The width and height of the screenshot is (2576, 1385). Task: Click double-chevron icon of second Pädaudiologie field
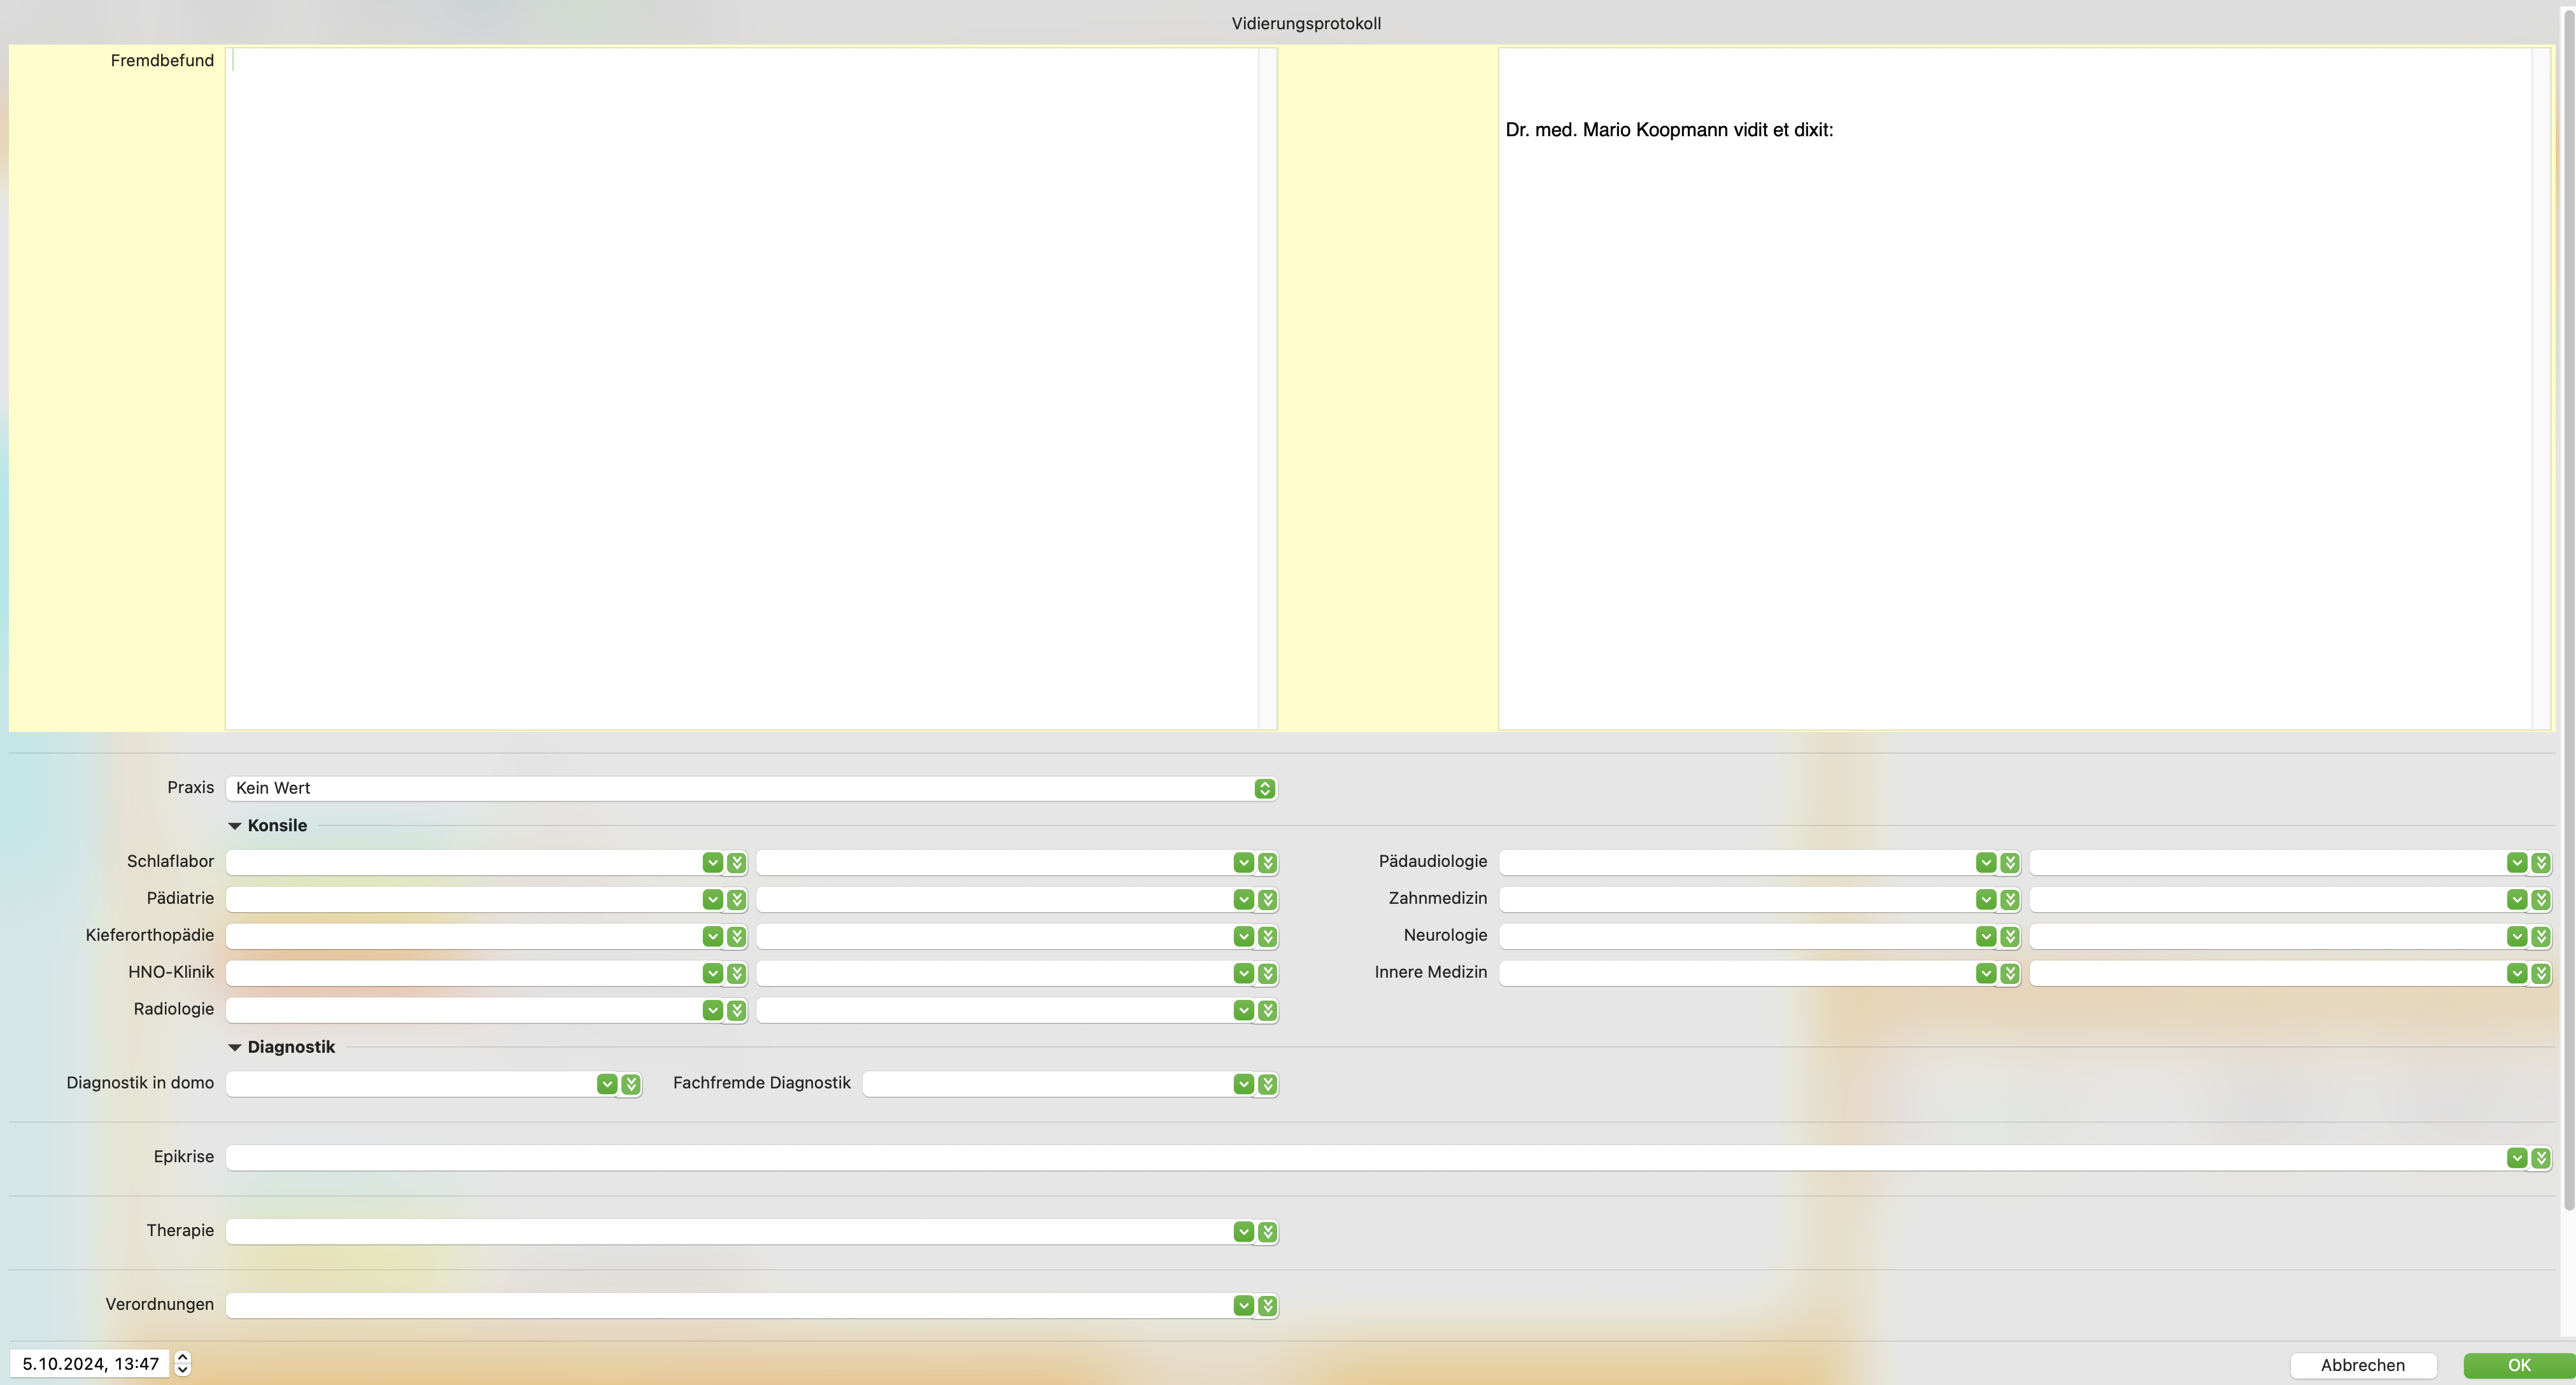click(x=2541, y=862)
